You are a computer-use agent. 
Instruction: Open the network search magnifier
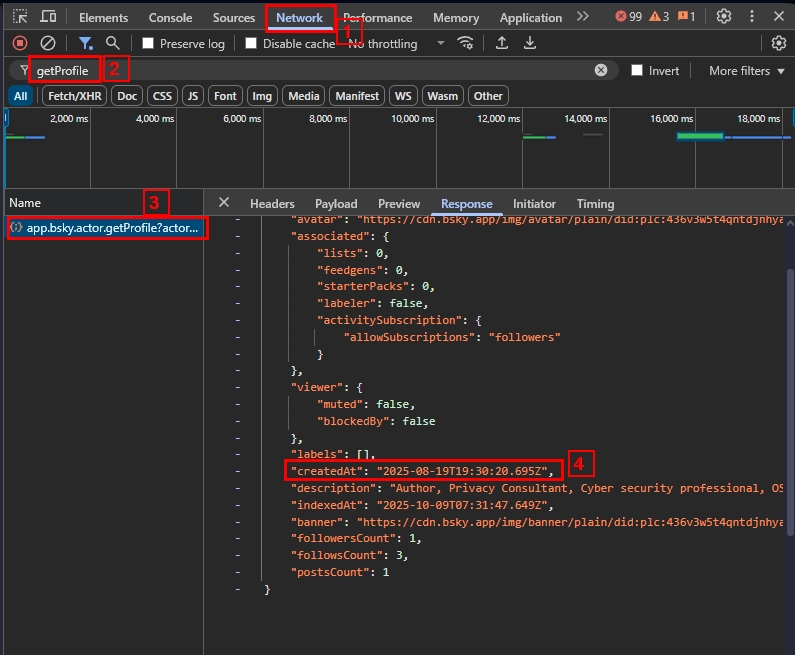point(113,44)
